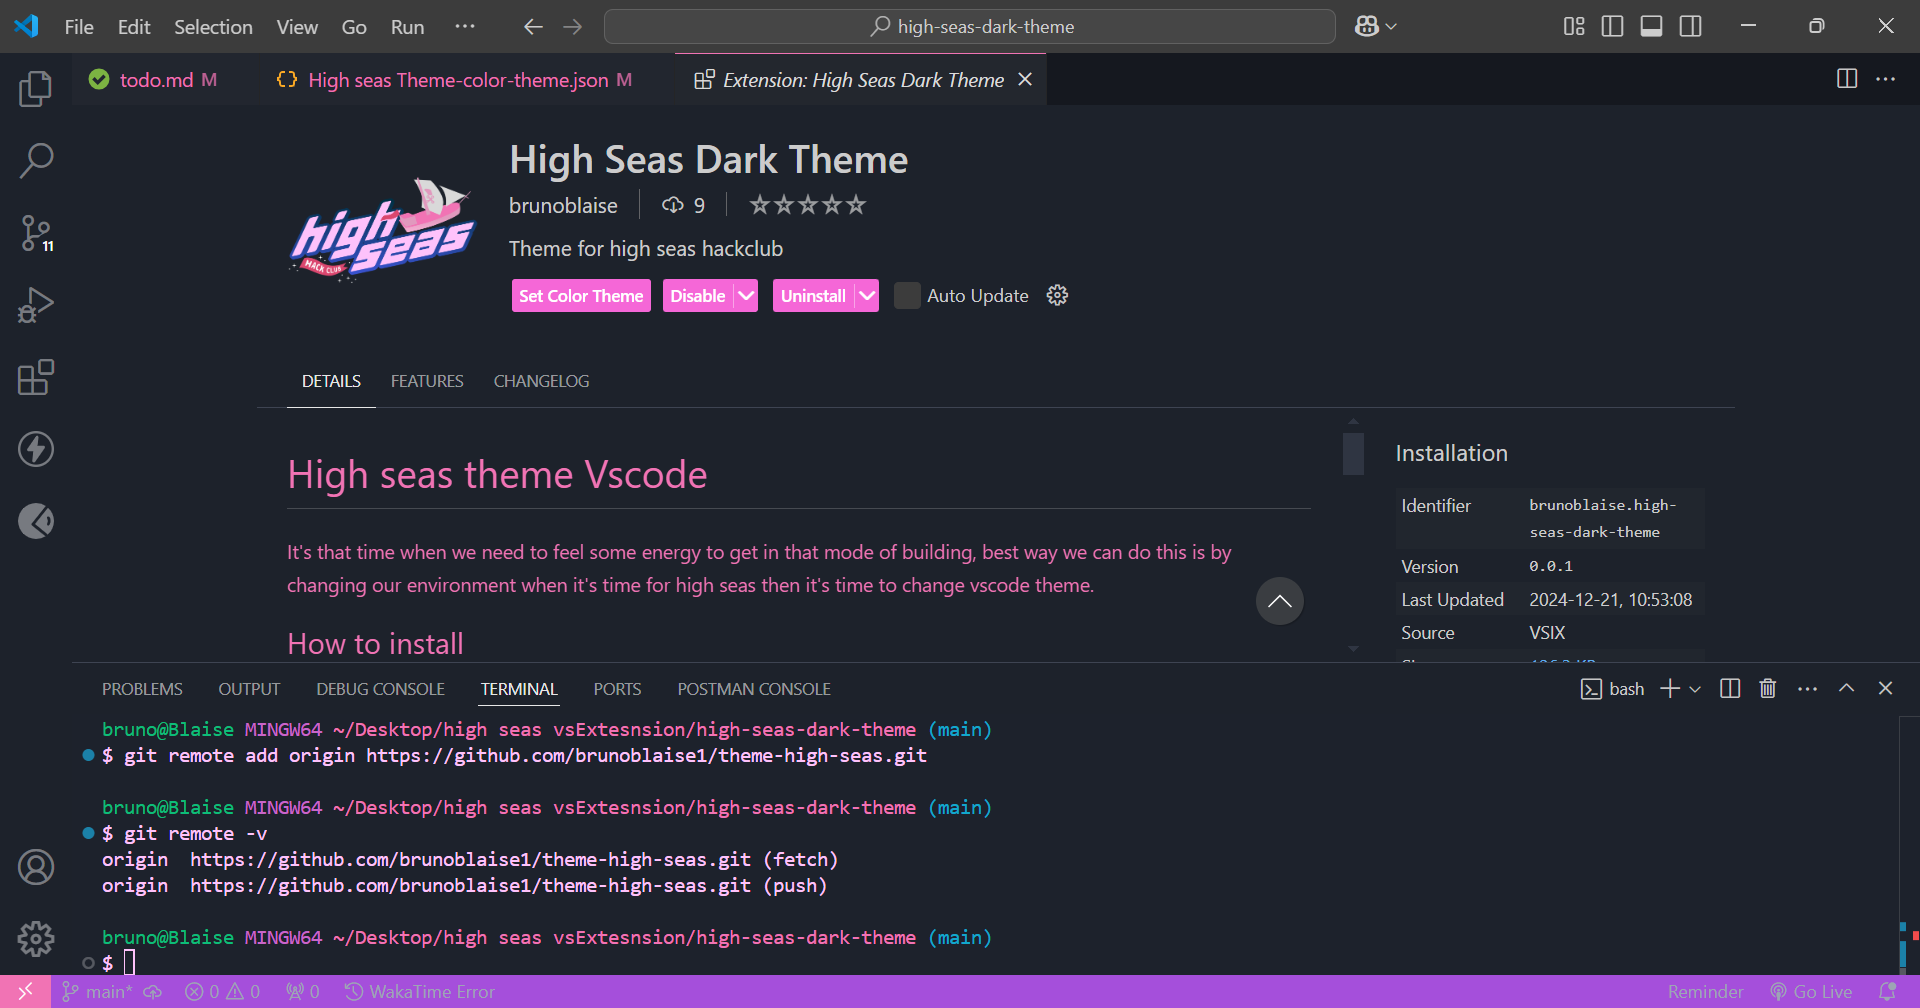This screenshot has height=1008, width=1920.
Task: Open the Go menu
Action: (354, 27)
